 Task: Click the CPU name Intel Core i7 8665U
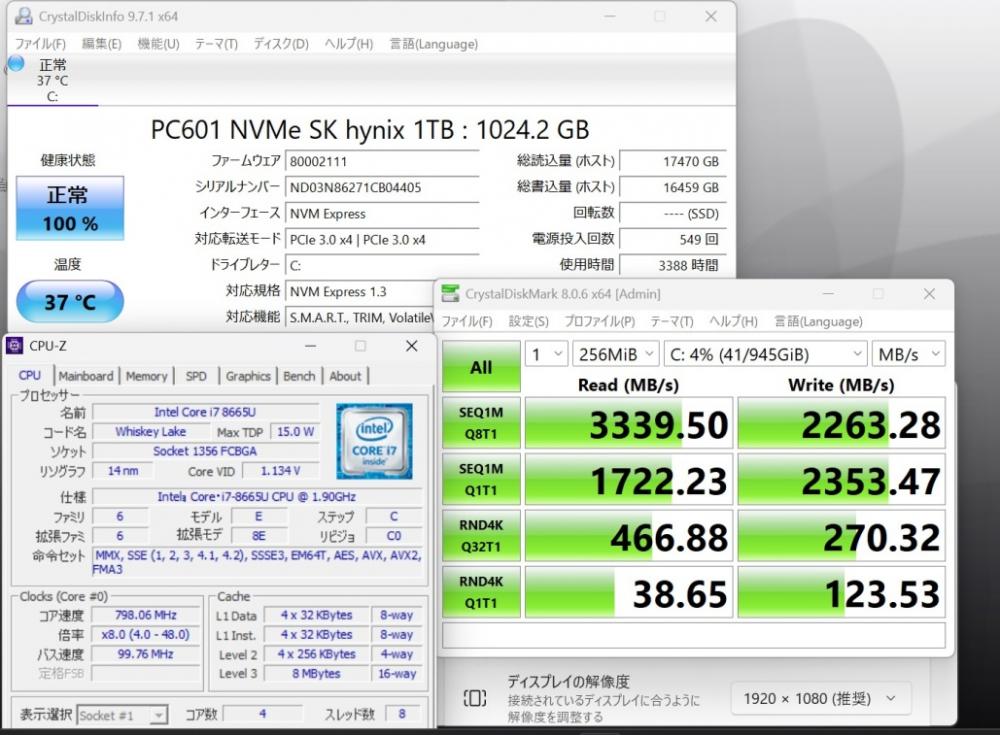(205, 412)
